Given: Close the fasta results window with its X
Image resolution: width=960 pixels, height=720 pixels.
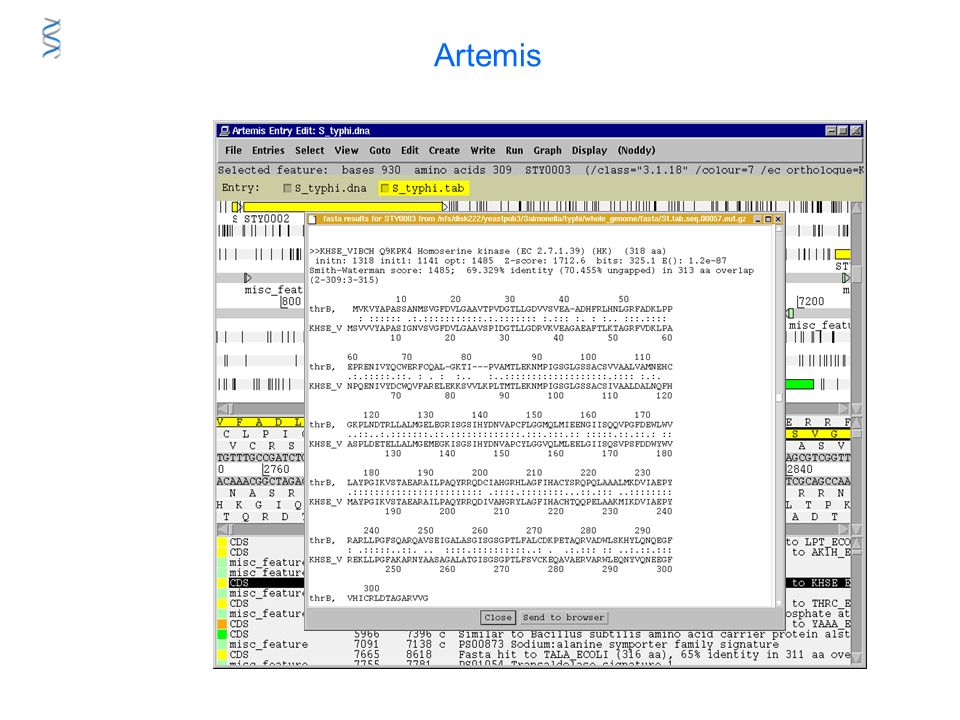Looking at the screenshot, I should coord(778,219).
